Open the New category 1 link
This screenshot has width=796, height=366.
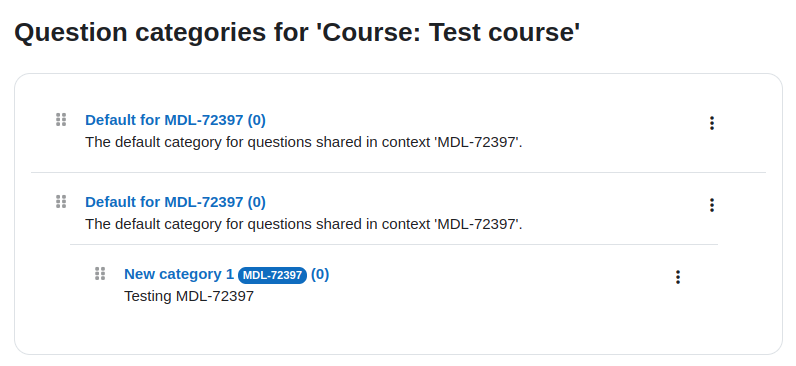(x=226, y=275)
